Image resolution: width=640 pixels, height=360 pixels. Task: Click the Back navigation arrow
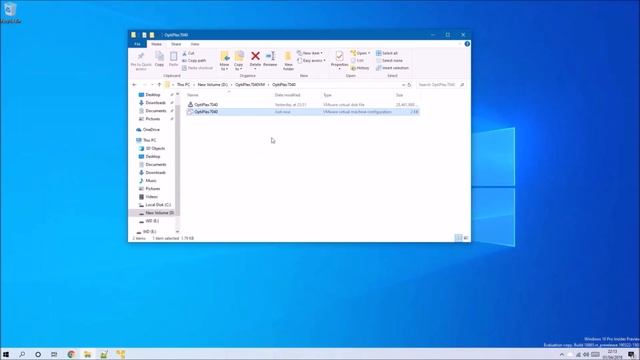pyautogui.click(x=134, y=84)
